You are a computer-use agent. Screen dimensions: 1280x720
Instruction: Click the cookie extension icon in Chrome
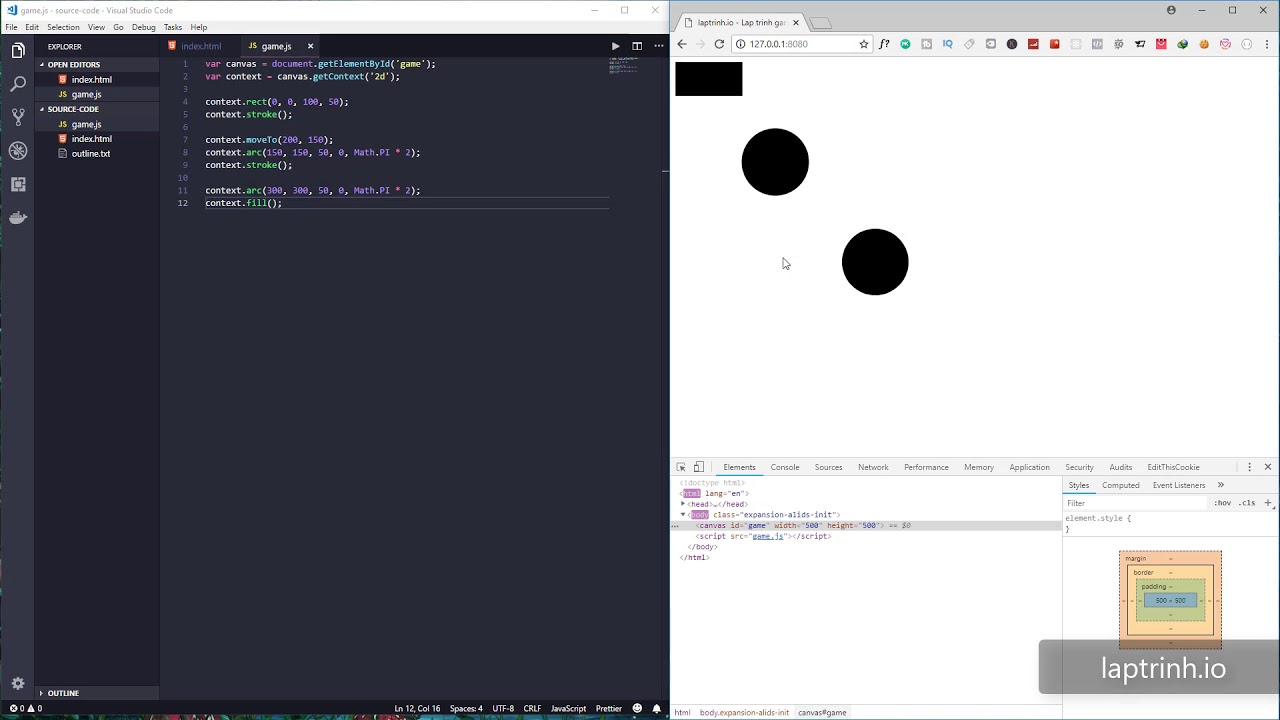click(1204, 44)
